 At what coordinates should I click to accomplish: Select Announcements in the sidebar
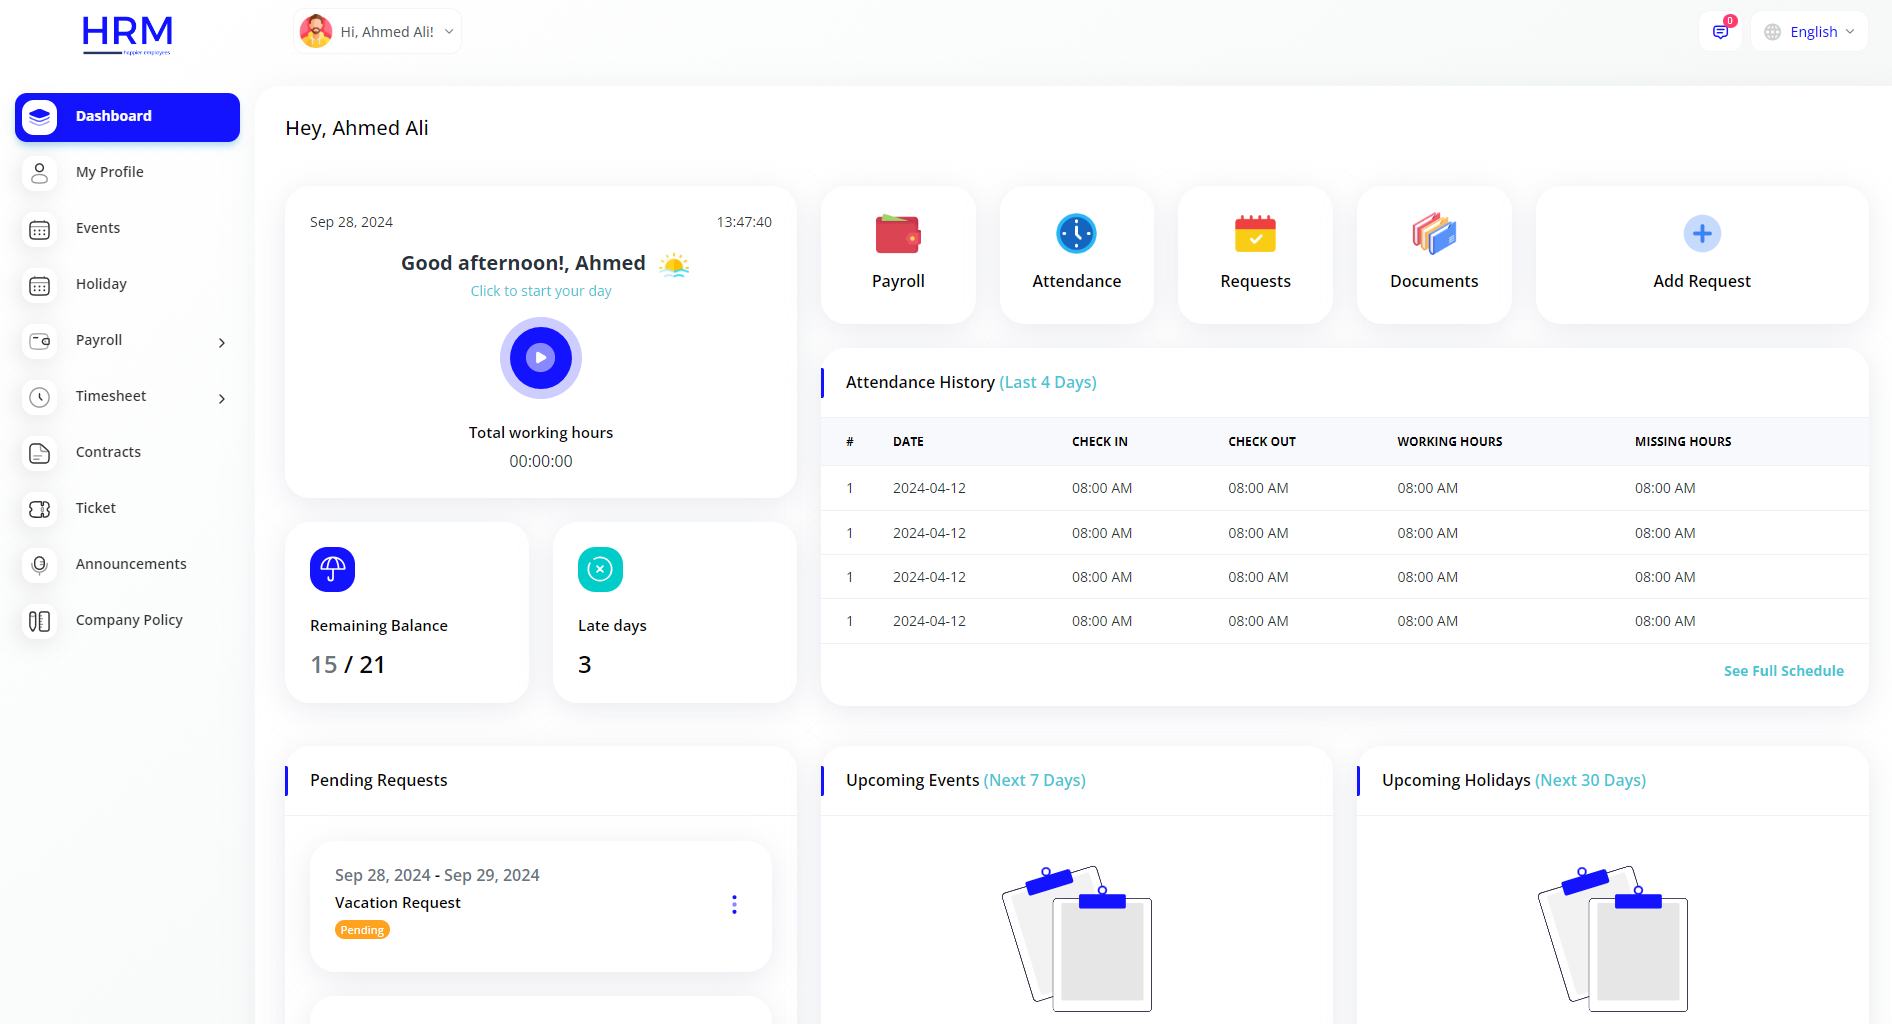131,564
